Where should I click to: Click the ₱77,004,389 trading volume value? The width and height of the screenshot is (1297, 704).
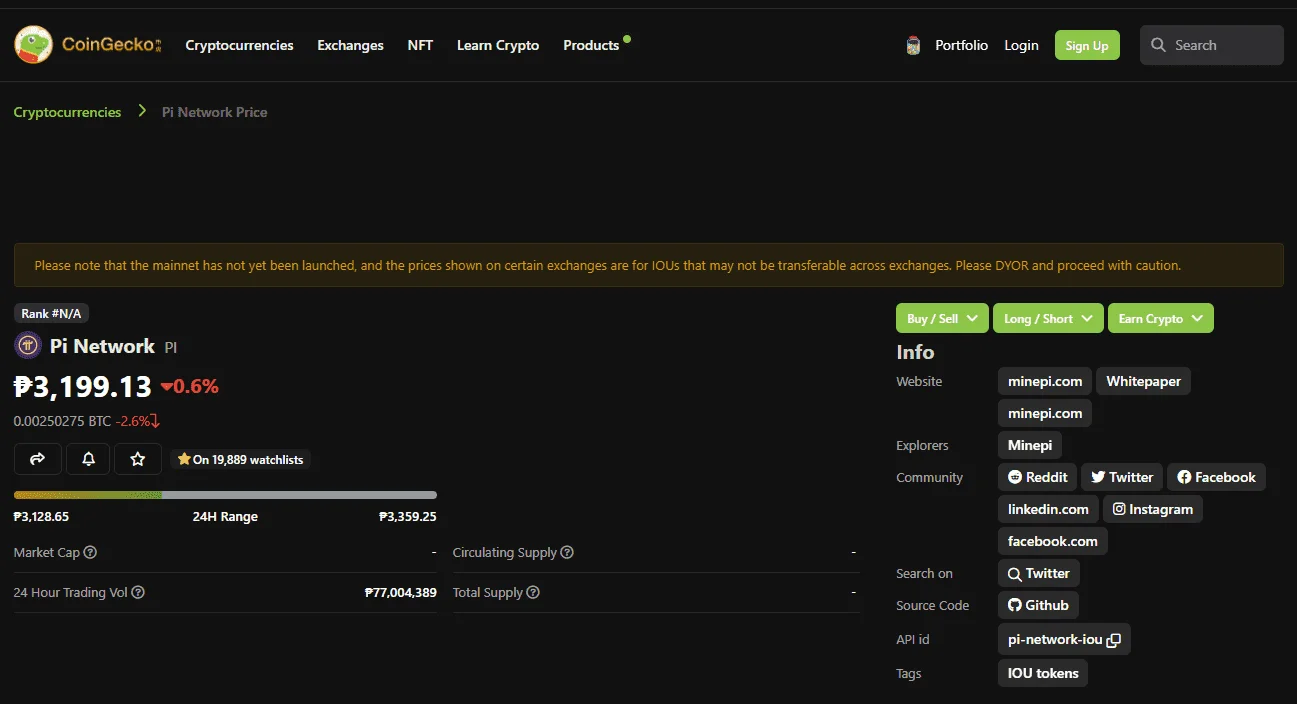401,592
